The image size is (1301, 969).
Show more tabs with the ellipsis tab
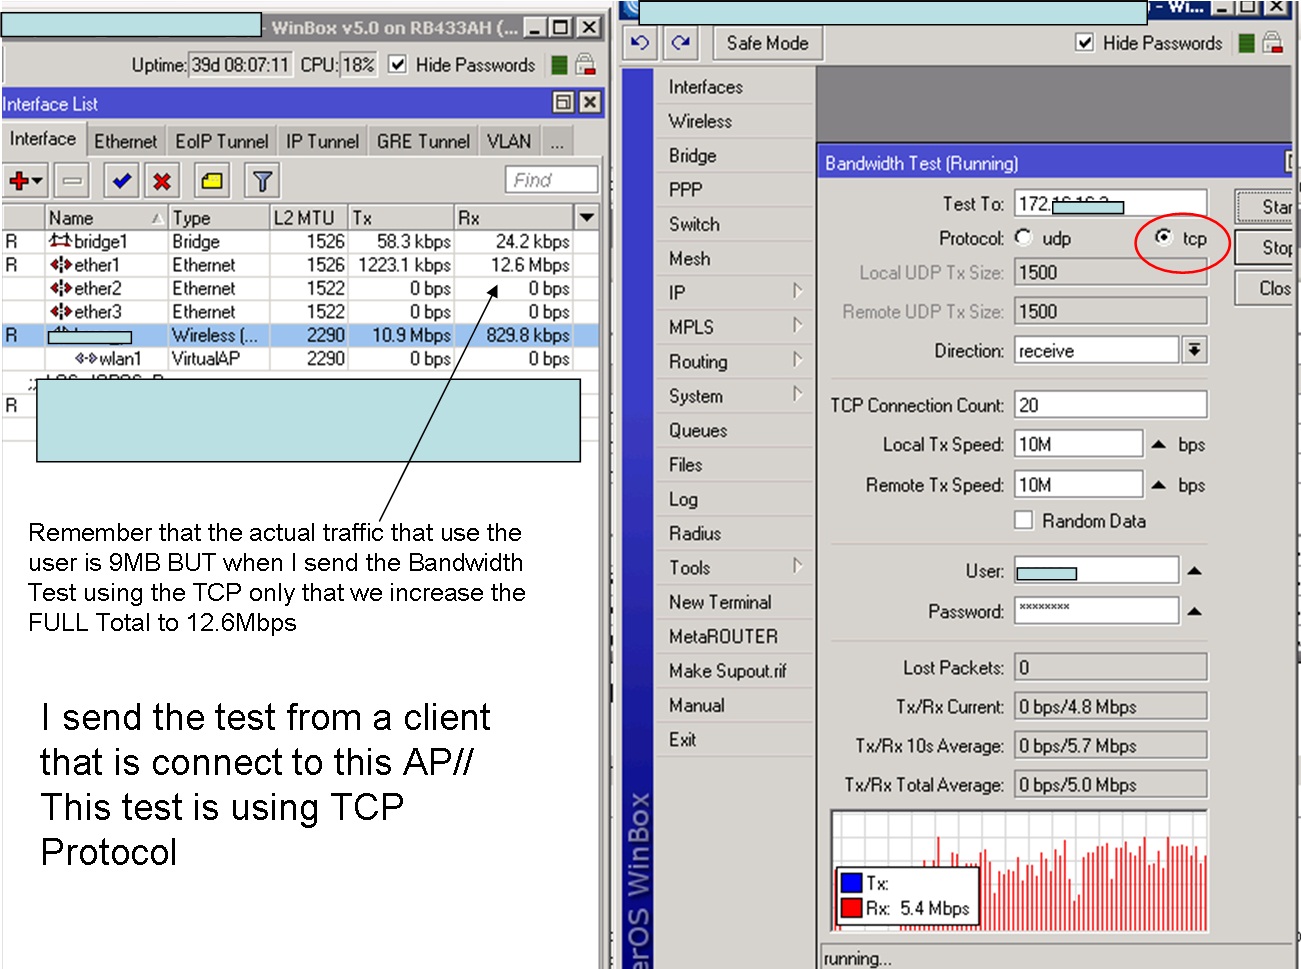coord(557,142)
